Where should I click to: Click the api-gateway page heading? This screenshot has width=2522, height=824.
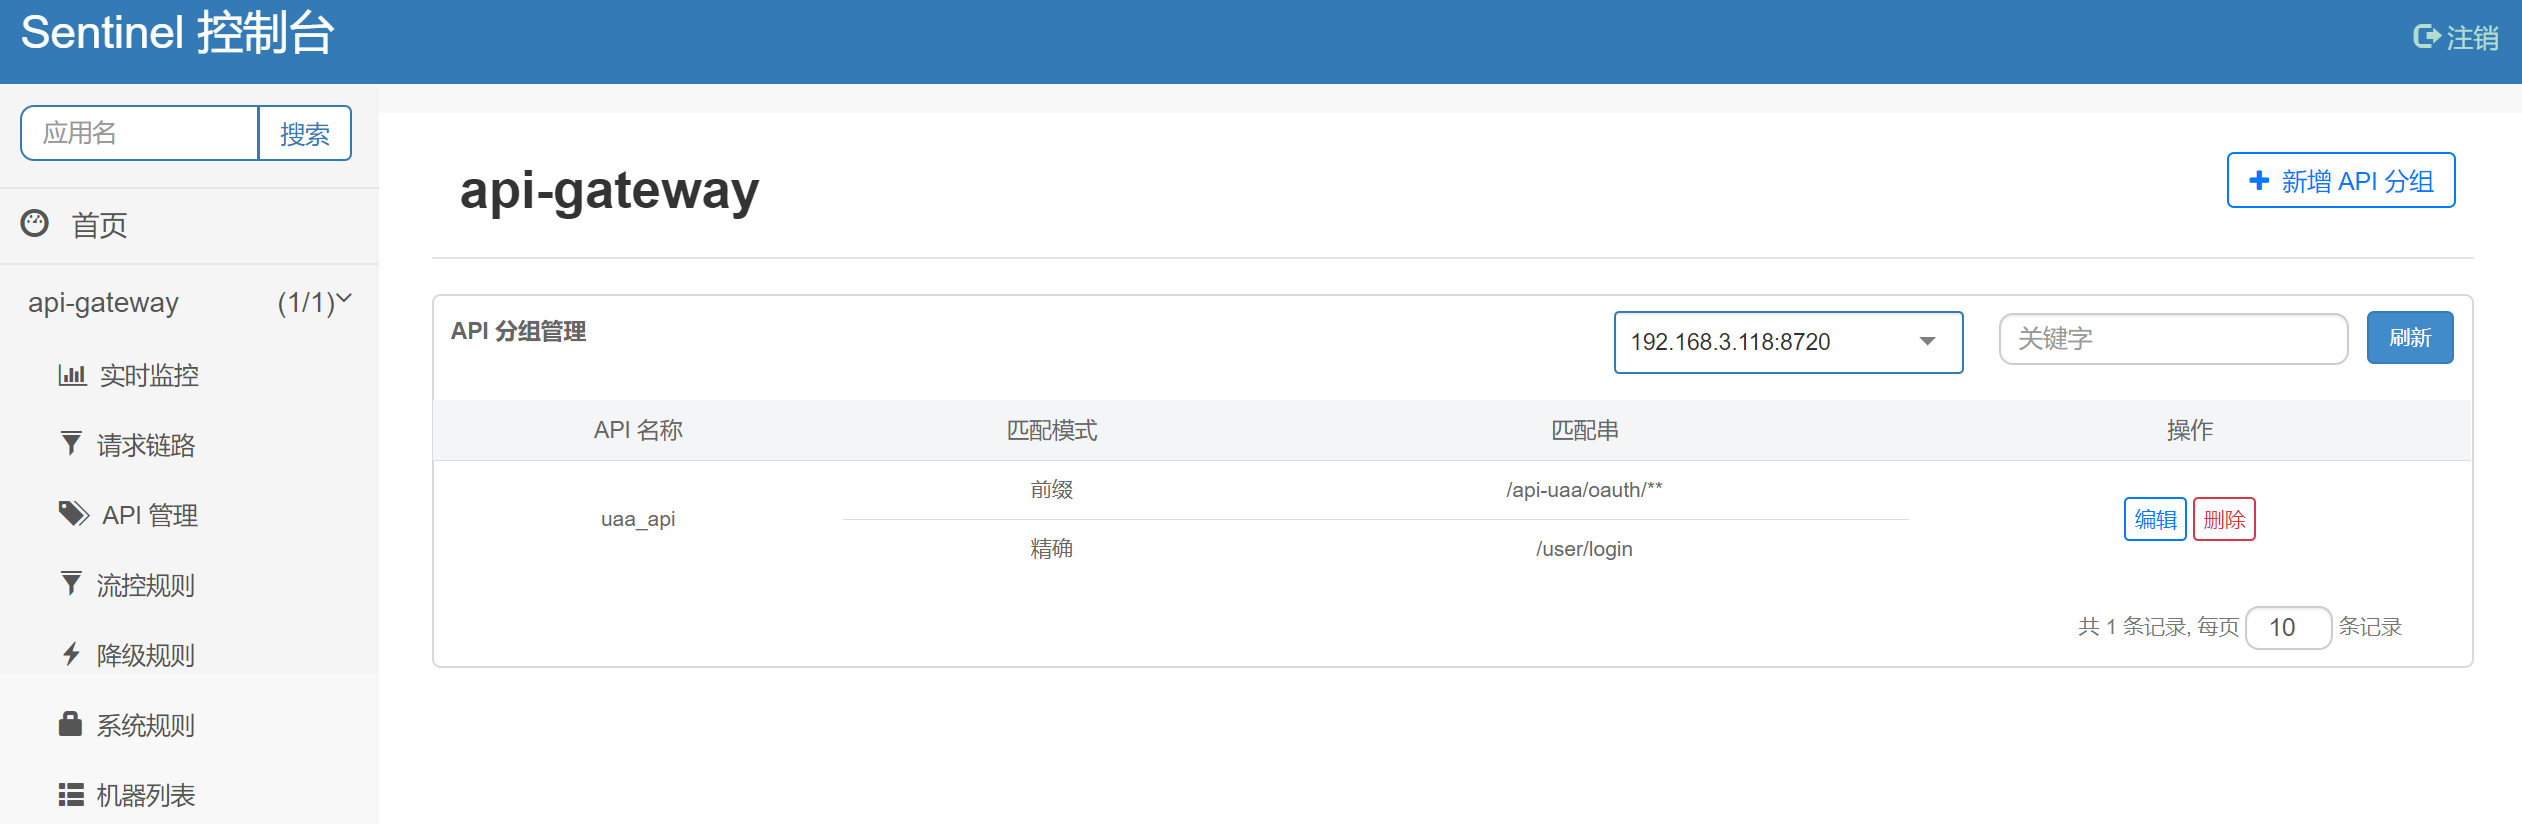click(609, 190)
